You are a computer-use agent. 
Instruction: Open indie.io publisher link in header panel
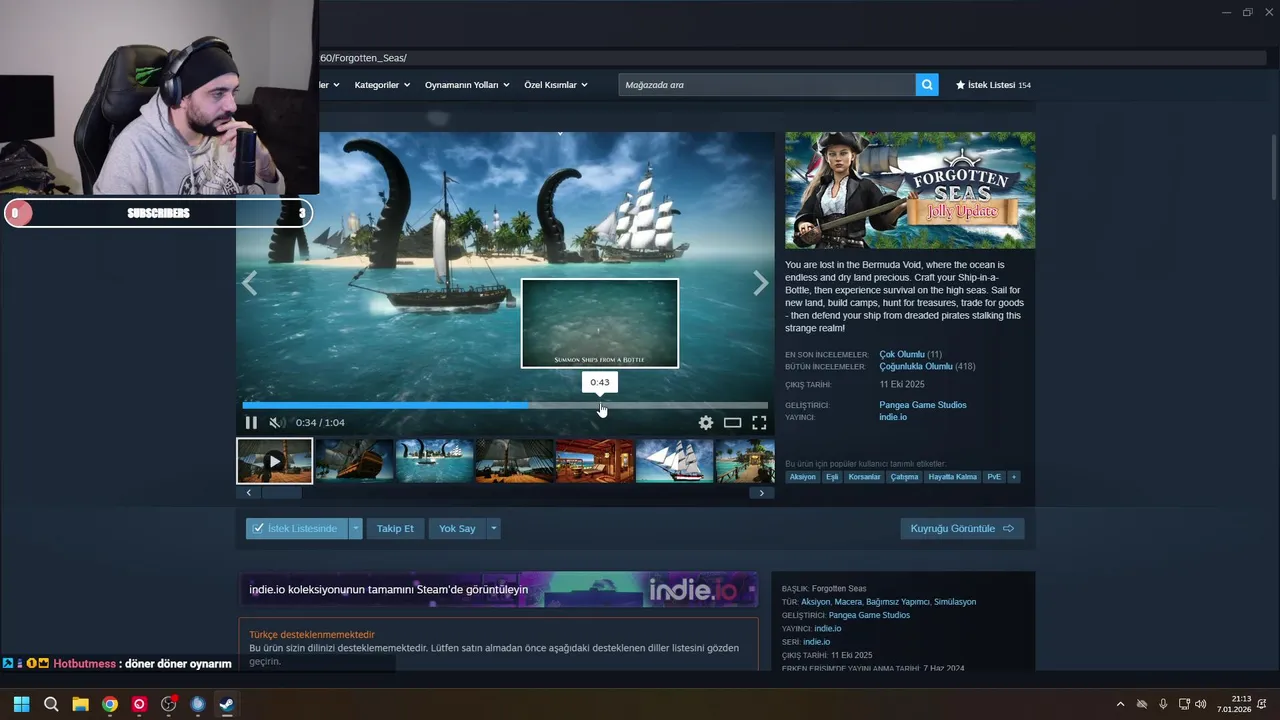pyautogui.click(x=893, y=417)
